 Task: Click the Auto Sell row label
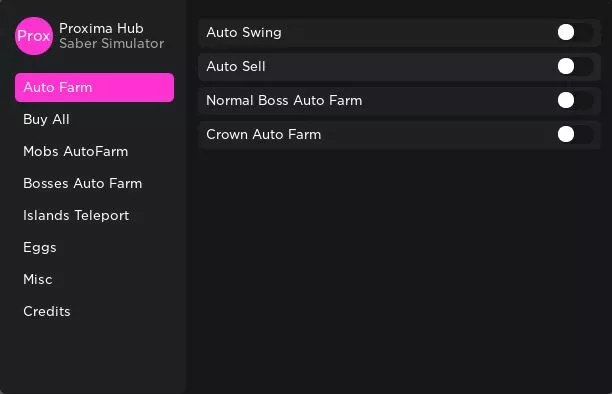(x=236, y=66)
